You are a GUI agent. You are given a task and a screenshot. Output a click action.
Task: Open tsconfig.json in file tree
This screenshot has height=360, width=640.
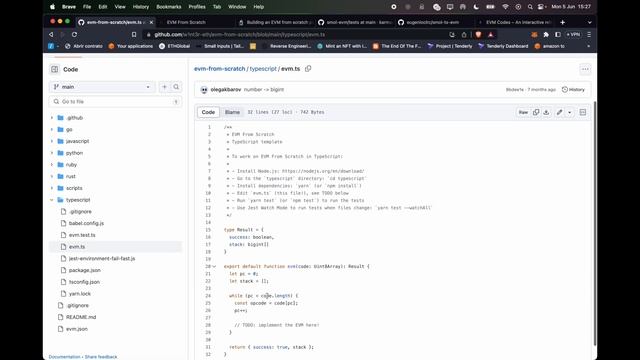pos(84,282)
